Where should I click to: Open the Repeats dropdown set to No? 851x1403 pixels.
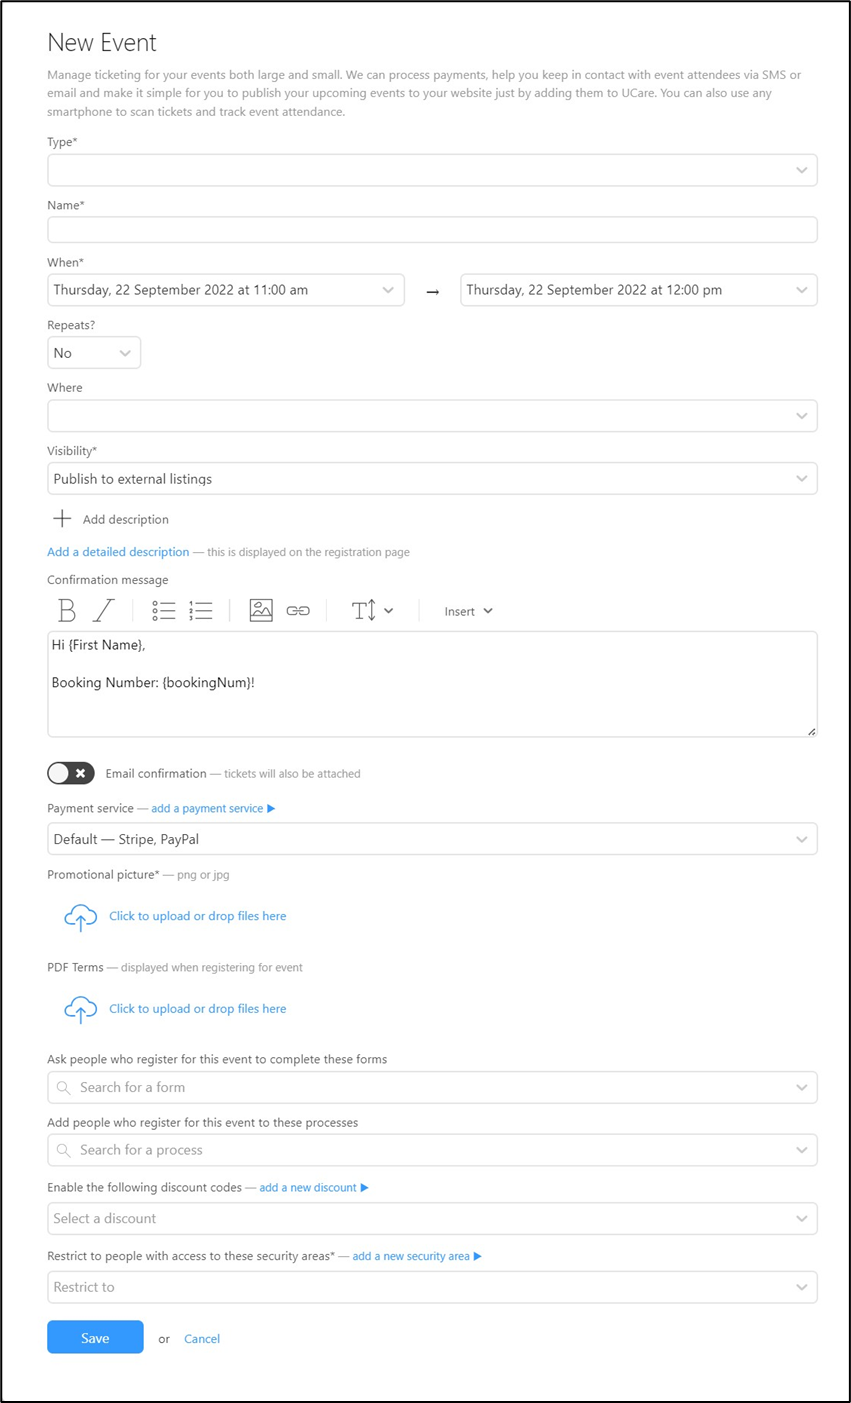click(93, 353)
